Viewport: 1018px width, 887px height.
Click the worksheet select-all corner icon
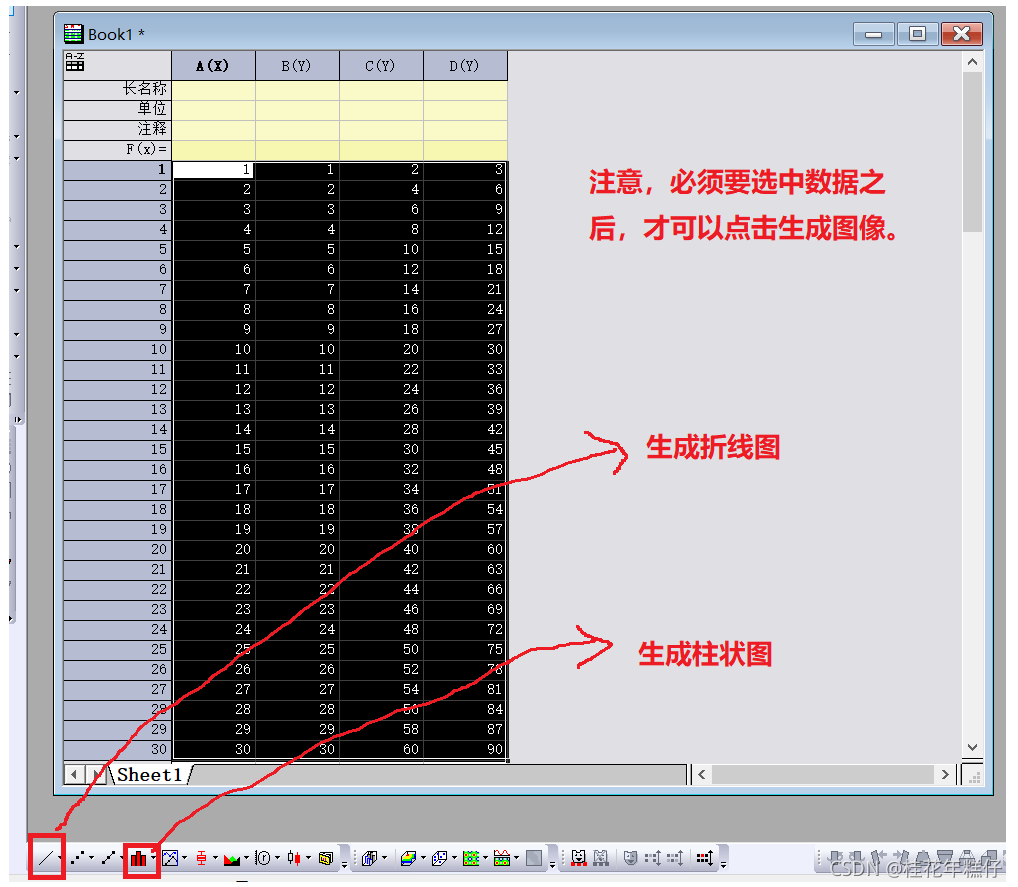pyautogui.click(x=75, y=61)
